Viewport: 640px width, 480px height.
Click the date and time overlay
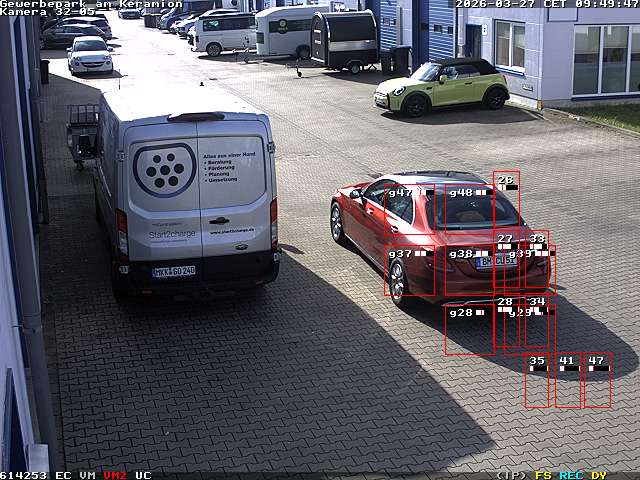[547, 4]
